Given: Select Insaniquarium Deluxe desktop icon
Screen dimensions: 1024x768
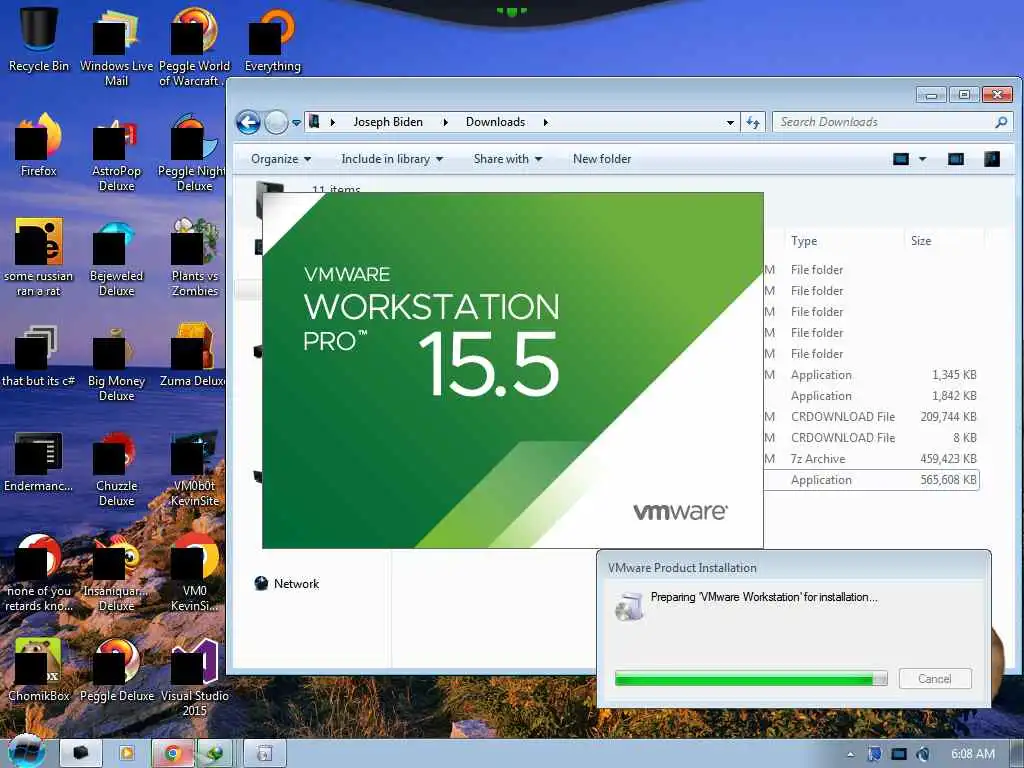Looking at the screenshot, I should tap(116, 573).
